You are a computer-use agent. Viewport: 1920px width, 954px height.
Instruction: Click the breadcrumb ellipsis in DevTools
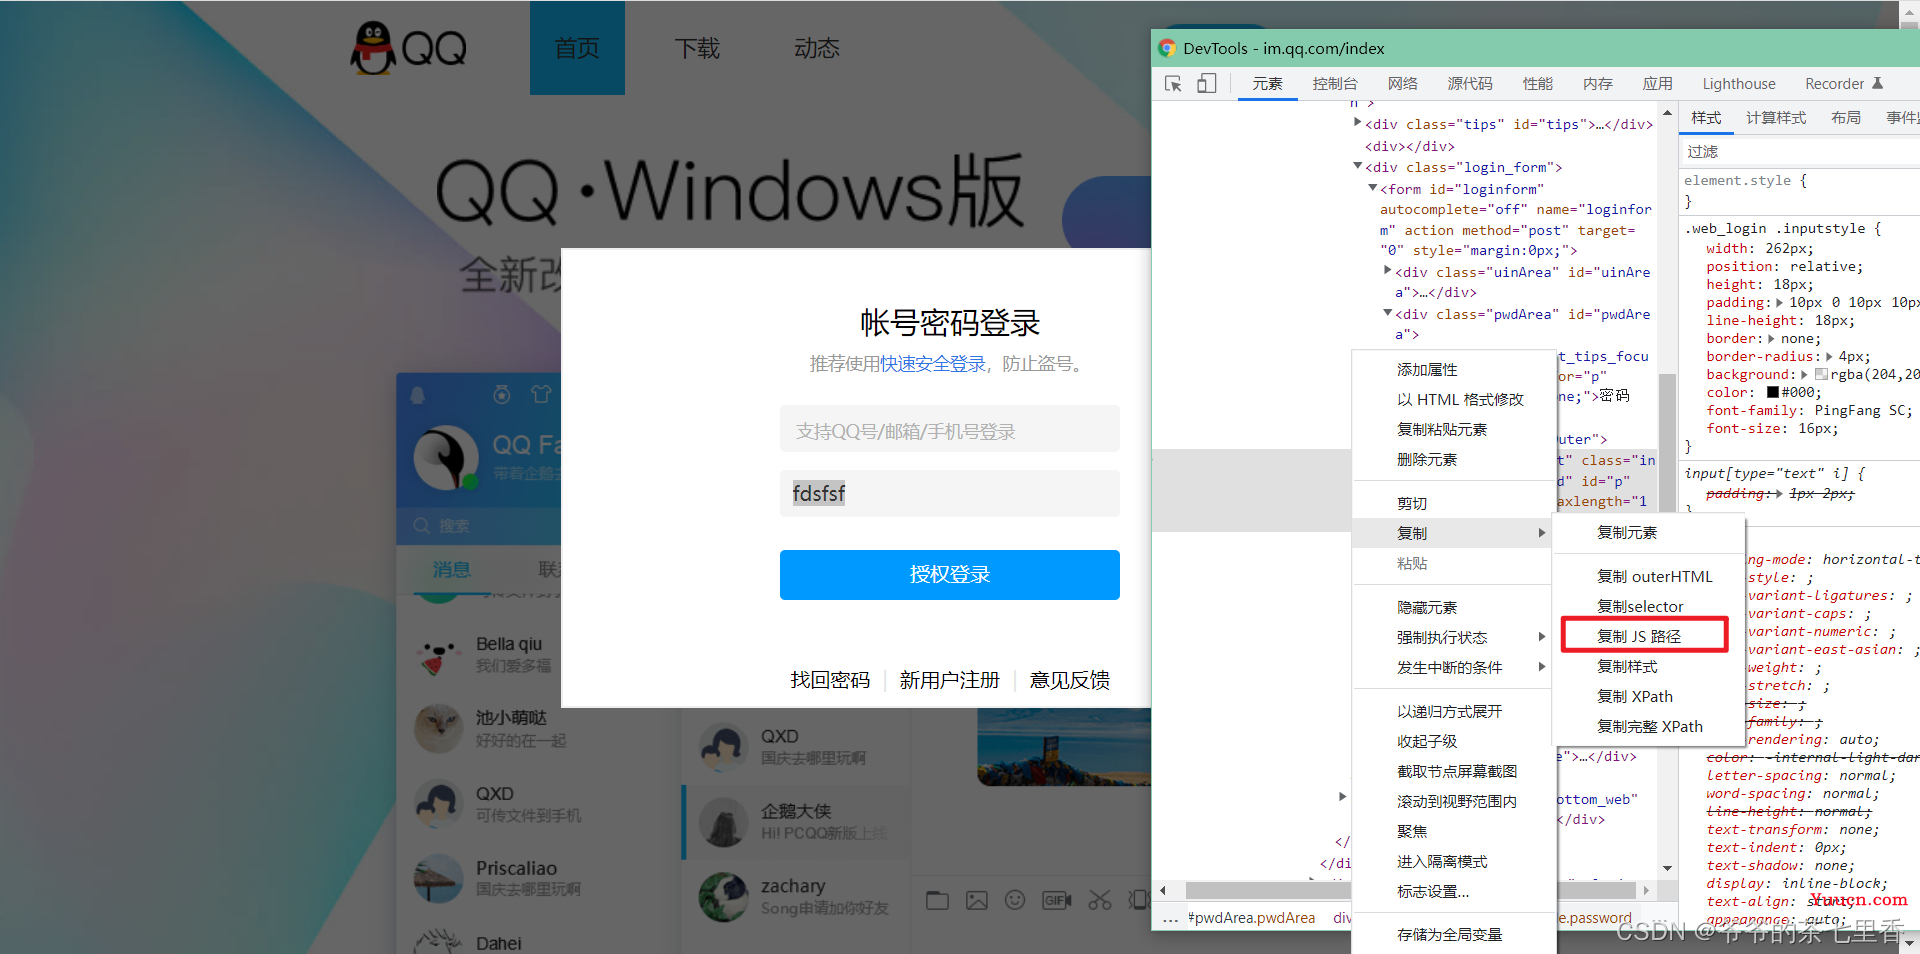(1170, 918)
